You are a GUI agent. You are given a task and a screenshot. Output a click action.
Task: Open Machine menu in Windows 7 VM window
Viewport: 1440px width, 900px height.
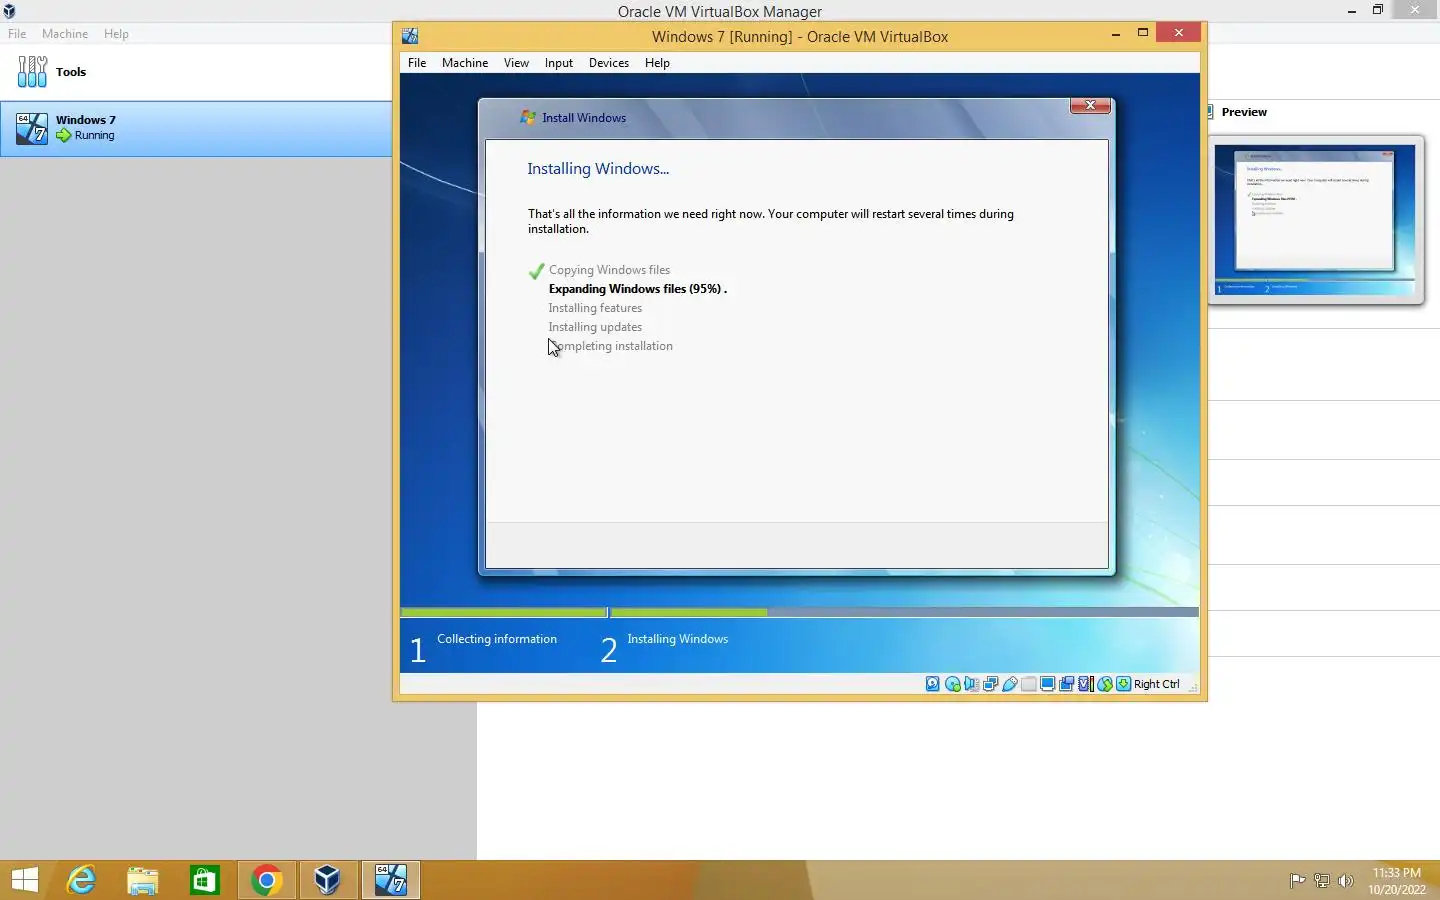tap(465, 62)
